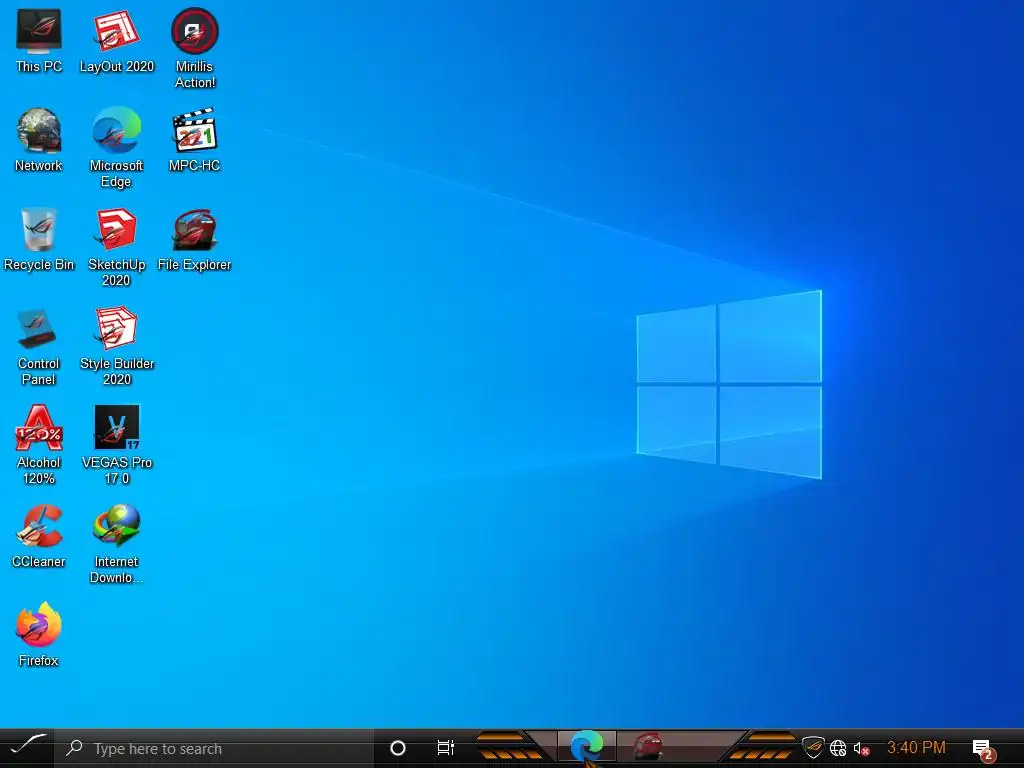Select the SketchUp 2020 shortcut
Viewport: 1024px width, 768px height.
[116, 248]
